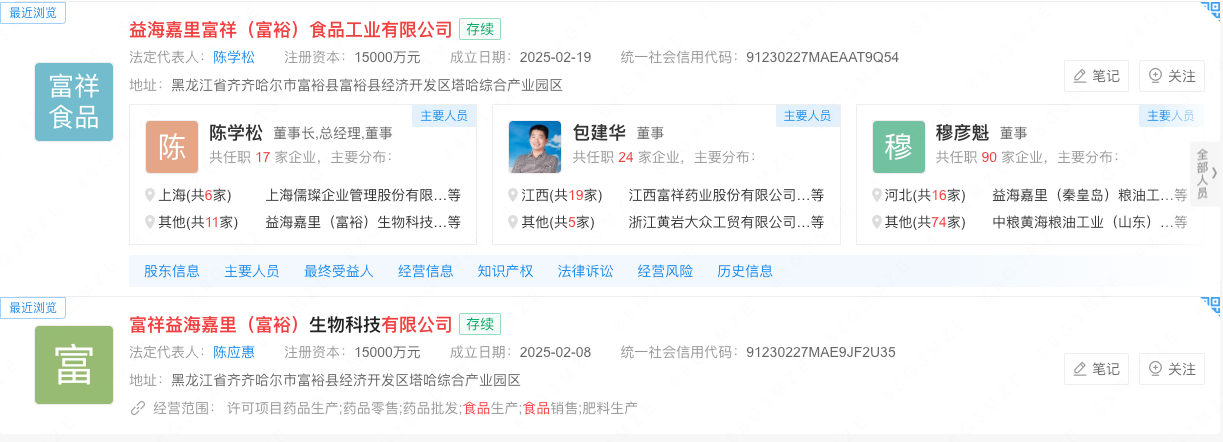Viewport: 1223px width, 442px height.
Task: Click link icon beside 经营范围
Action: (138, 408)
